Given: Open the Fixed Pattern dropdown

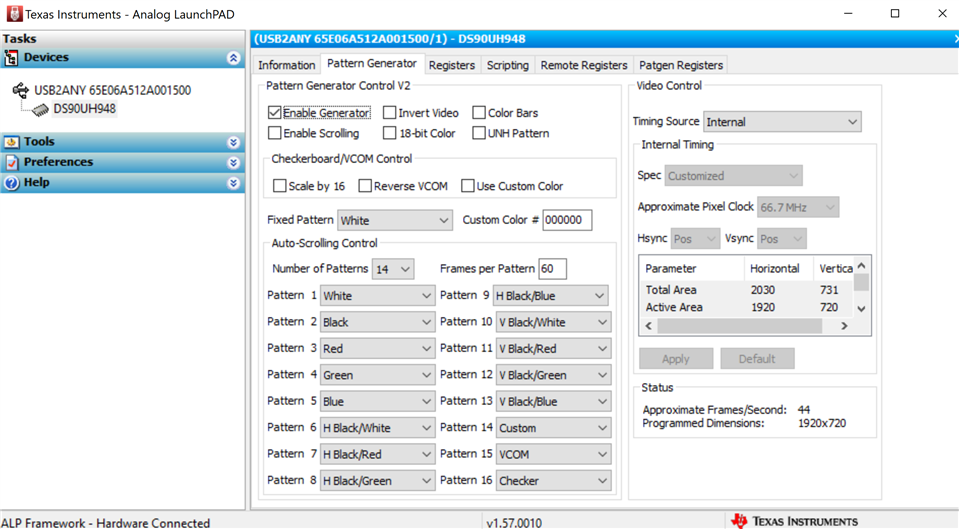Looking at the screenshot, I should point(395,220).
